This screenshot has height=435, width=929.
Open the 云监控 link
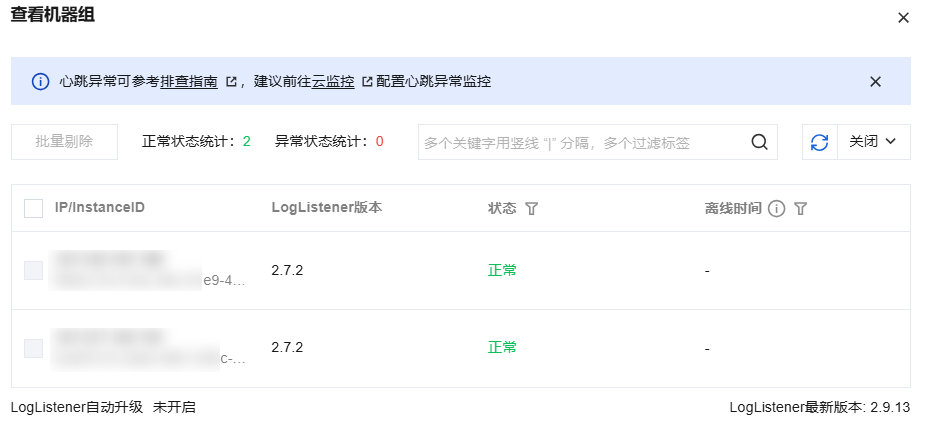coord(333,82)
